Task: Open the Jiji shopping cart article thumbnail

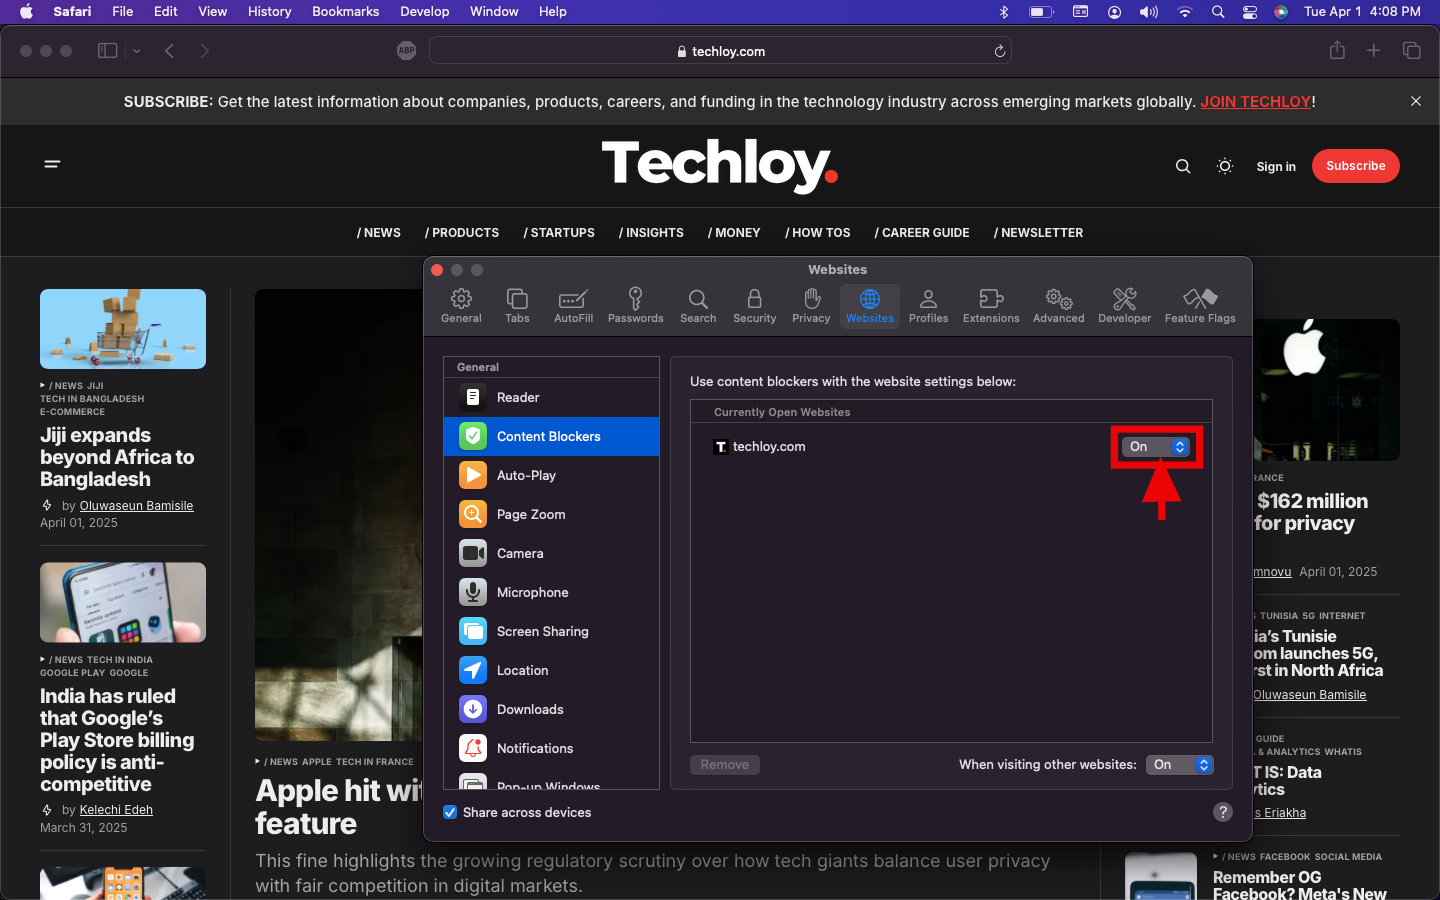Action: click(123, 329)
